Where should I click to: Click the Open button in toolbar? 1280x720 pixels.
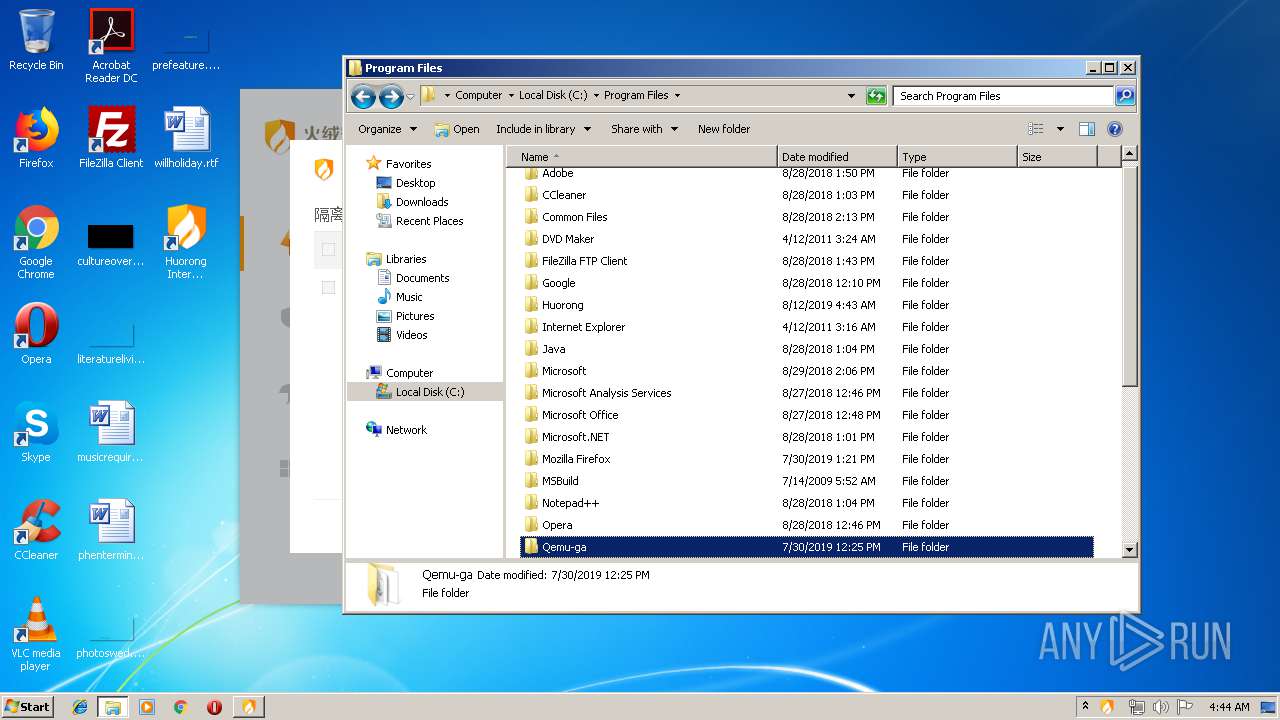(457, 129)
